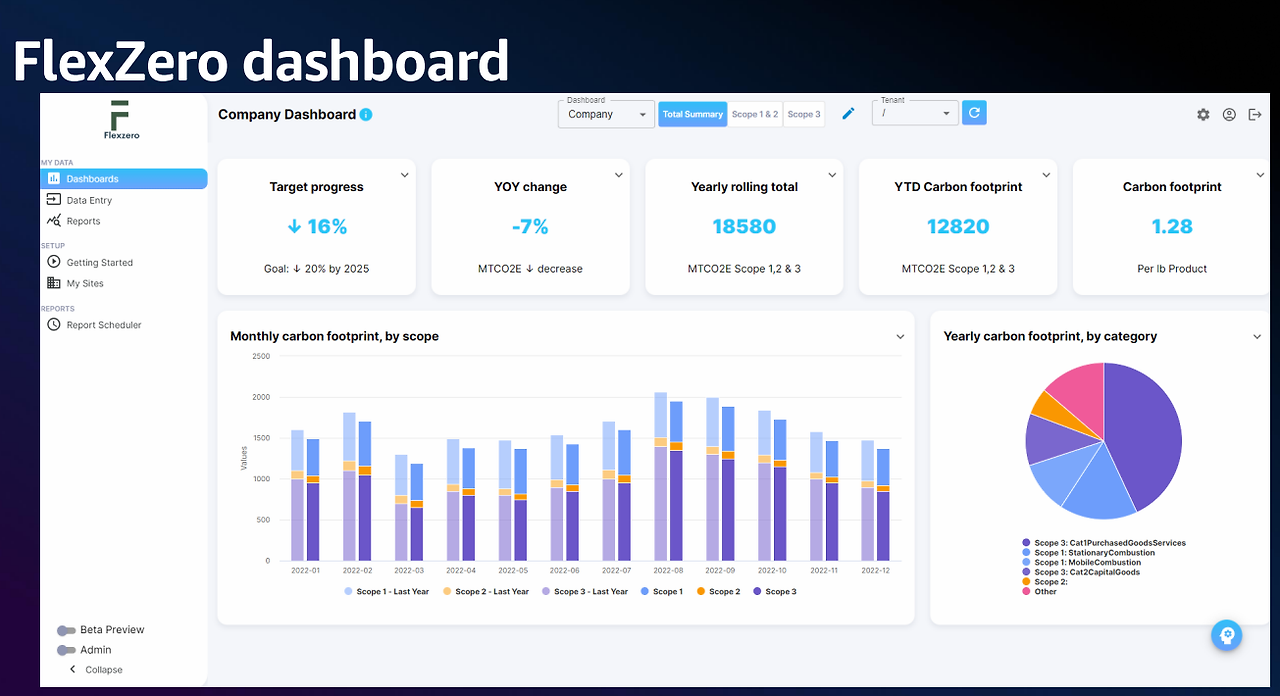Open the Tenant dropdown
This screenshot has width=1280, height=696.
(915, 114)
